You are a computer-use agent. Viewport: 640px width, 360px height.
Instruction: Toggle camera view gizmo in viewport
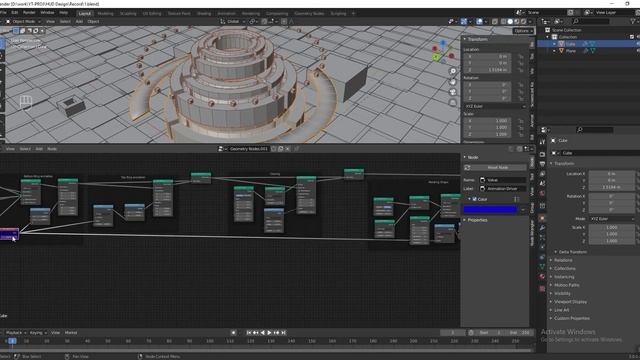pyautogui.click(x=453, y=92)
